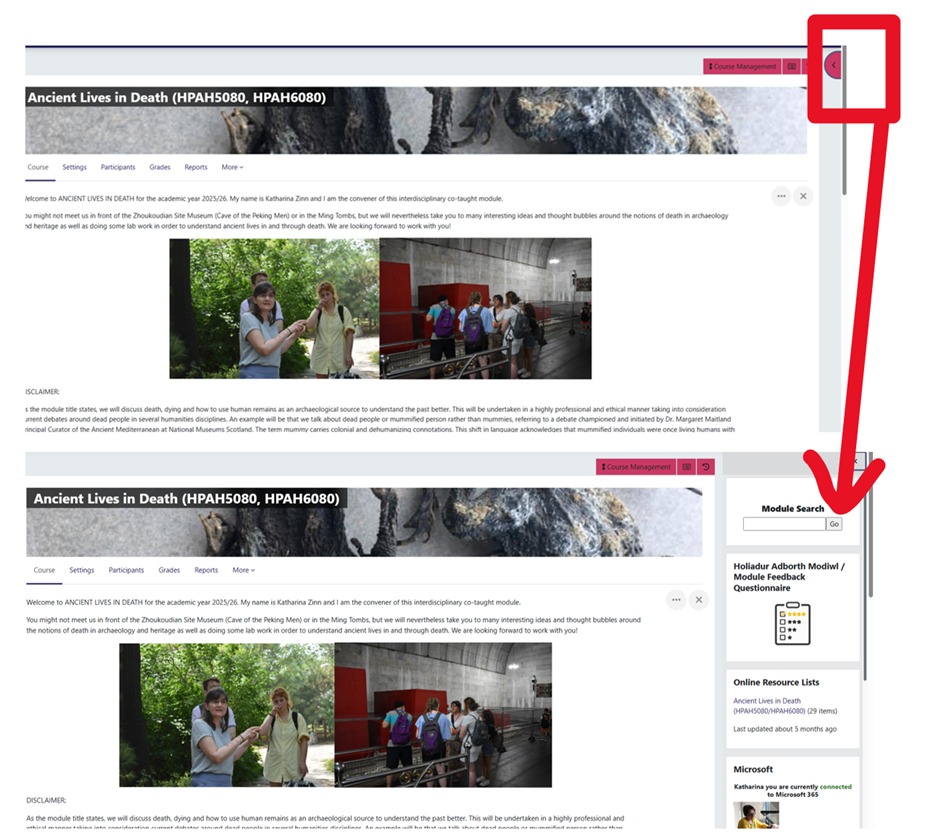Click the lower Course Management button

point(636,467)
